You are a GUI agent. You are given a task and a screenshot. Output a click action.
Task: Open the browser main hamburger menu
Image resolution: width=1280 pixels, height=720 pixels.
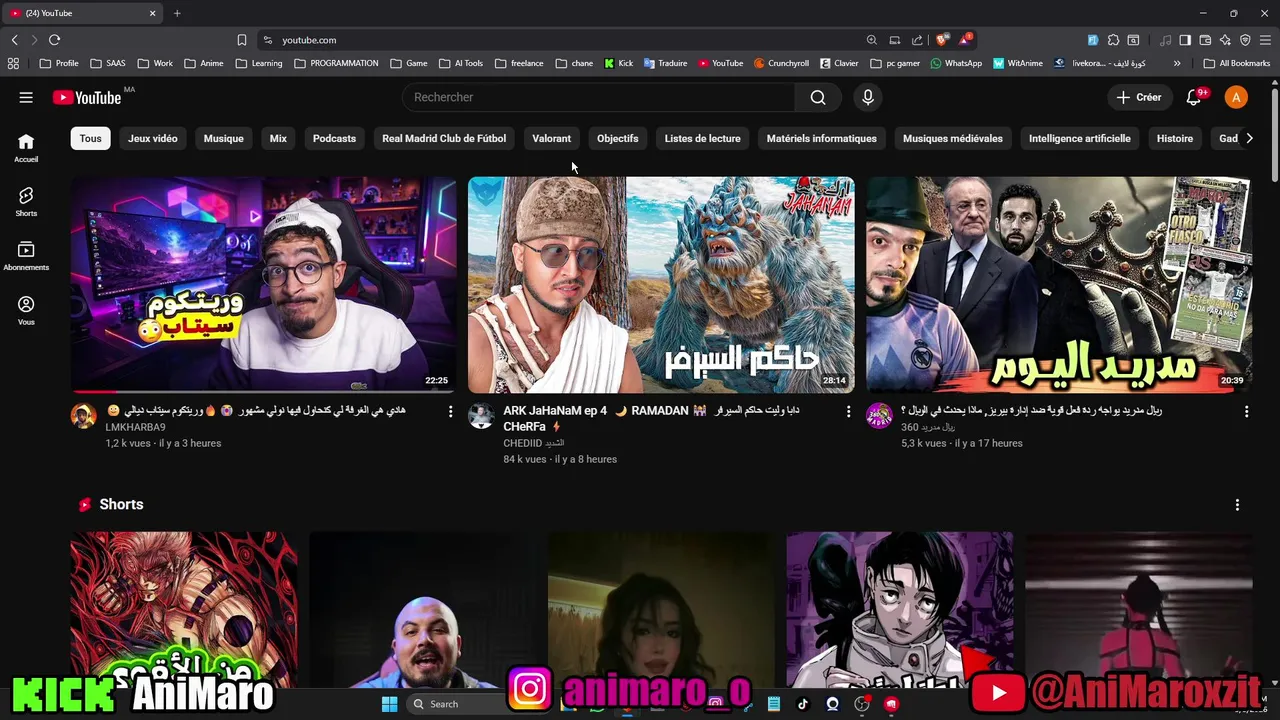[1266, 40]
